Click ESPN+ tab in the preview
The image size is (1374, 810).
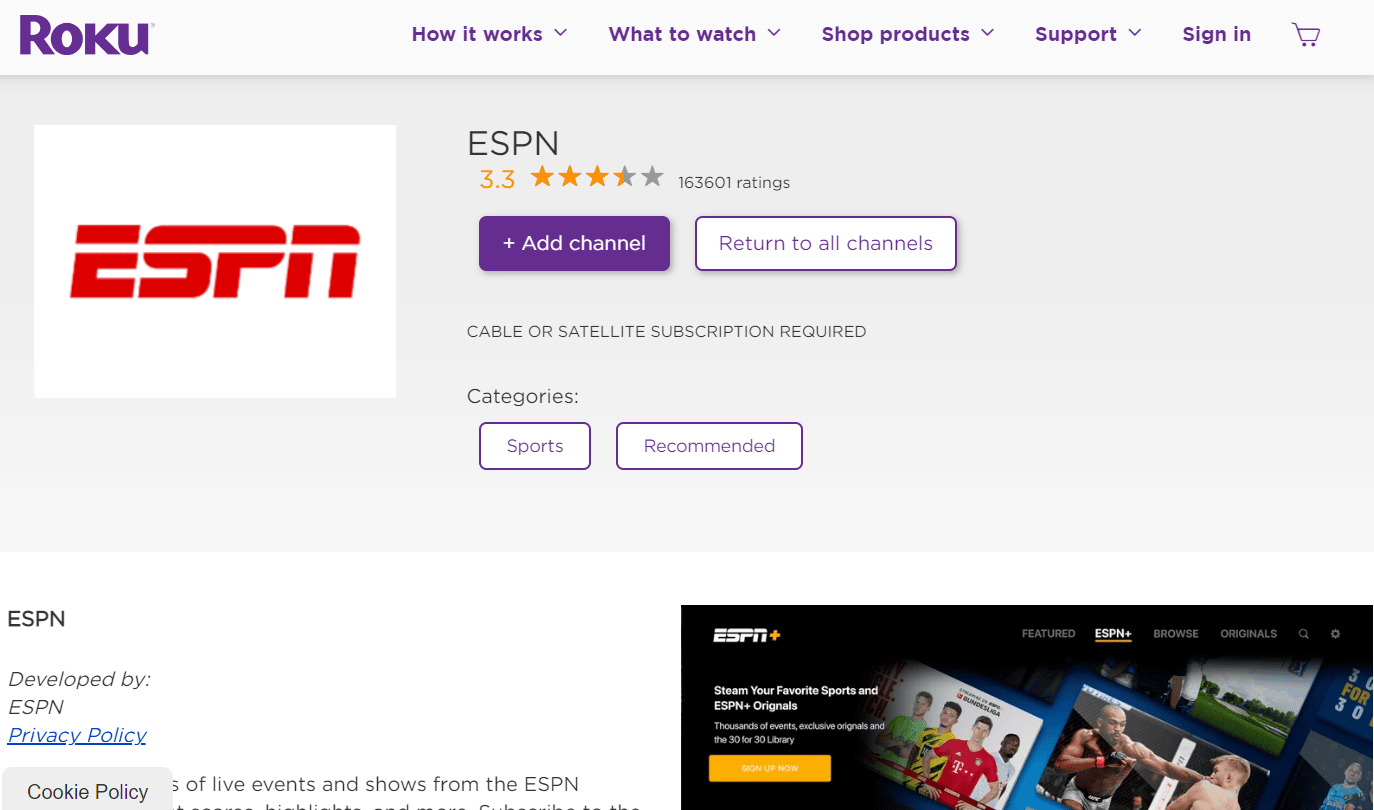(x=1113, y=634)
